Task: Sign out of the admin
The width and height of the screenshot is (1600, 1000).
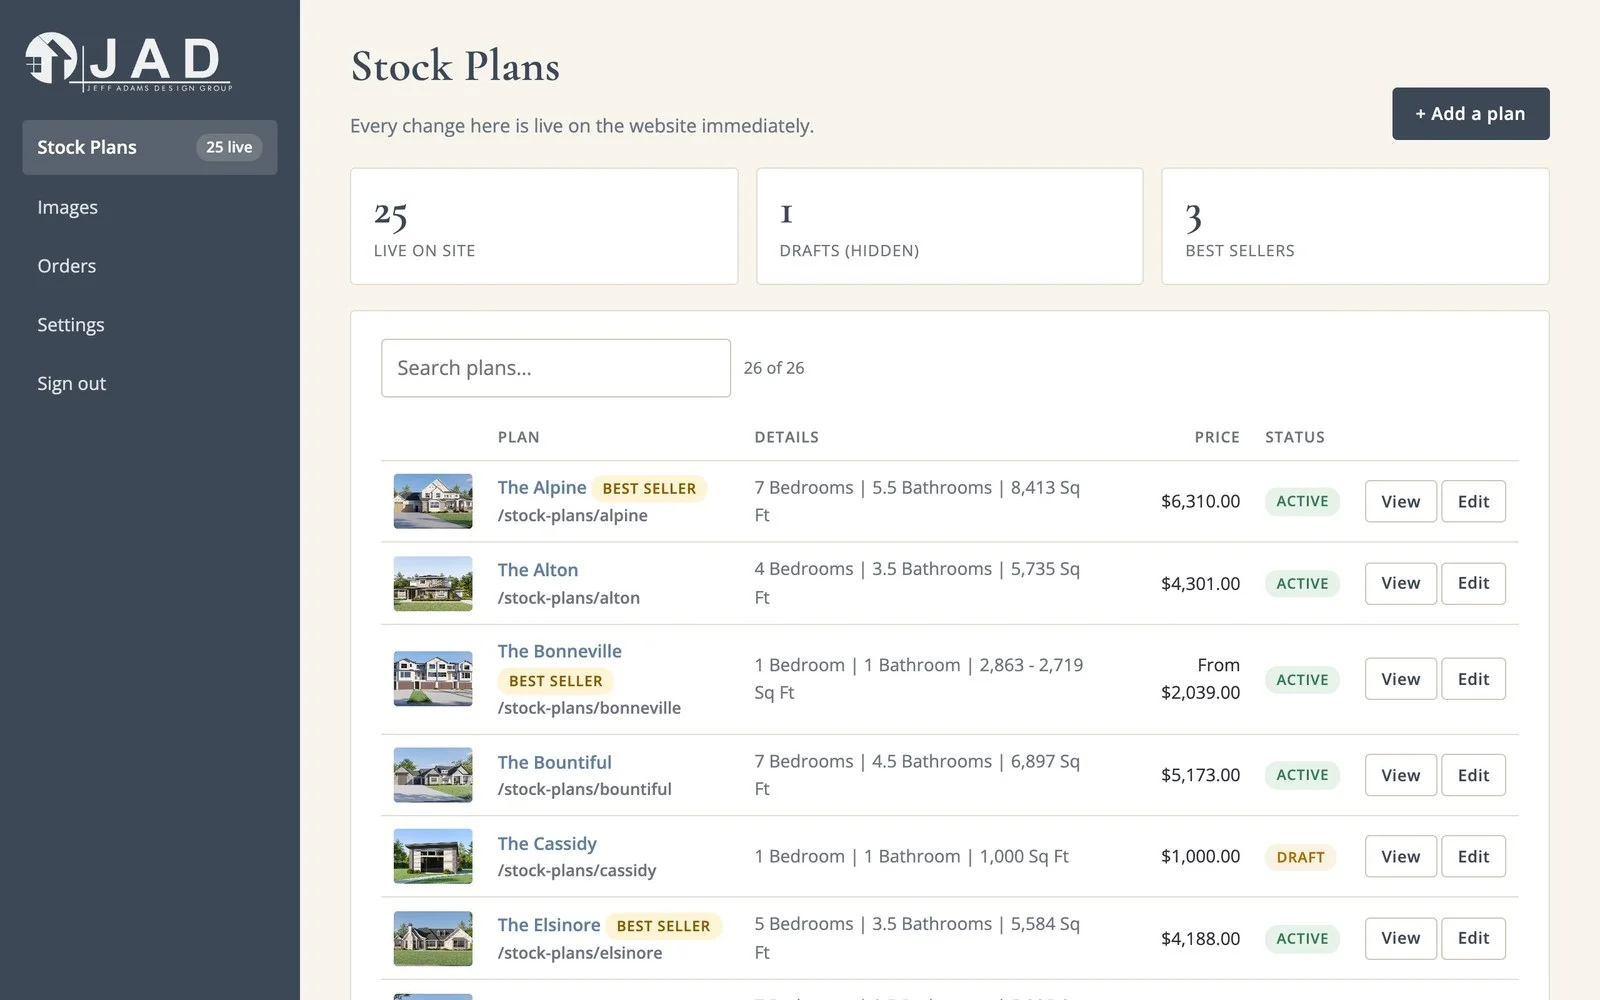Action: coord(72,384)
